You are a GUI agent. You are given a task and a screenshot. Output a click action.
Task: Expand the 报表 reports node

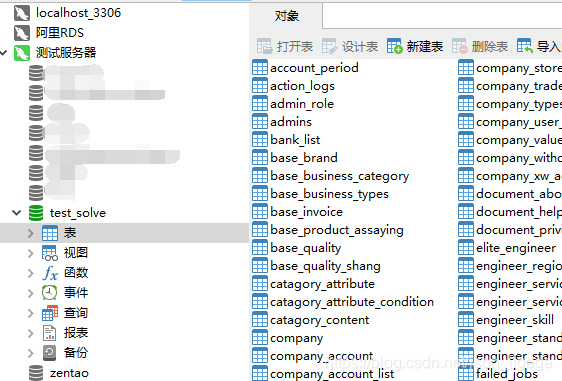[31, 333]
